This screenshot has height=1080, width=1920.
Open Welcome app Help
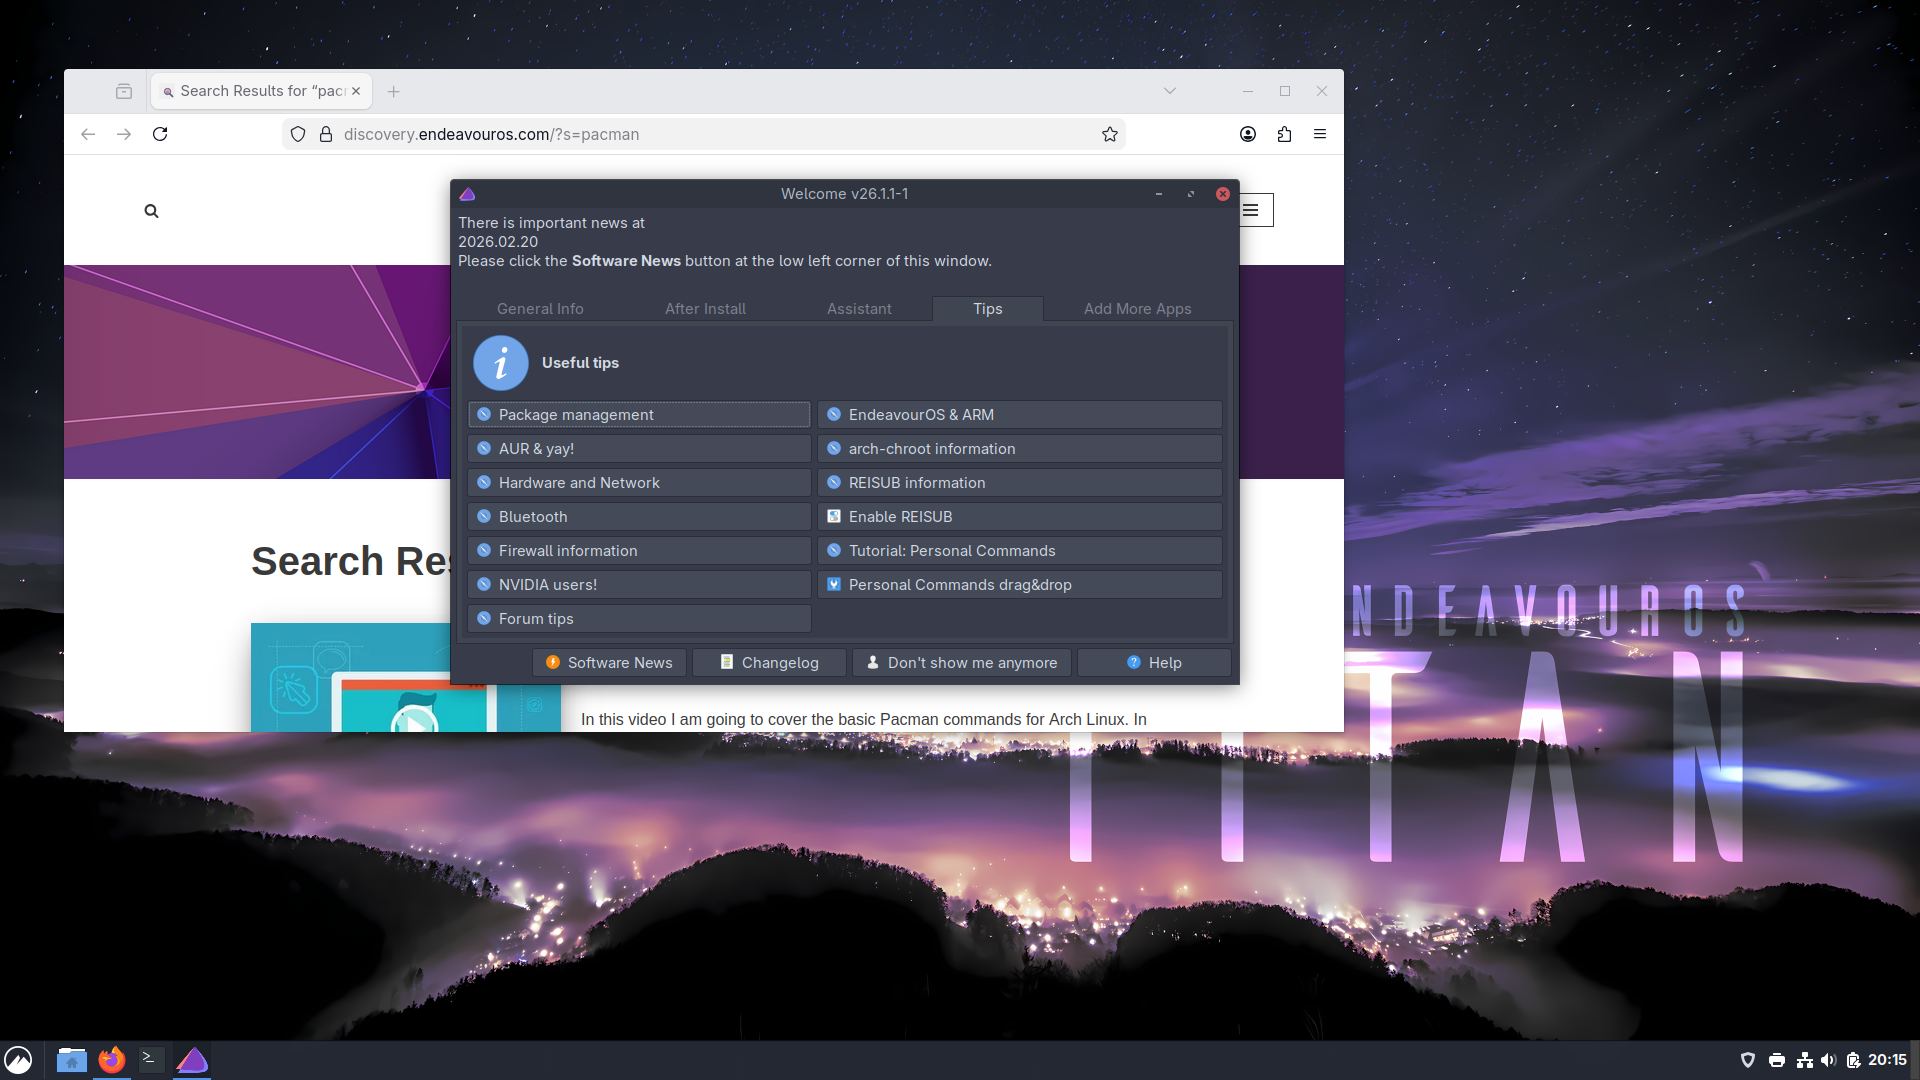point(1154,662)
